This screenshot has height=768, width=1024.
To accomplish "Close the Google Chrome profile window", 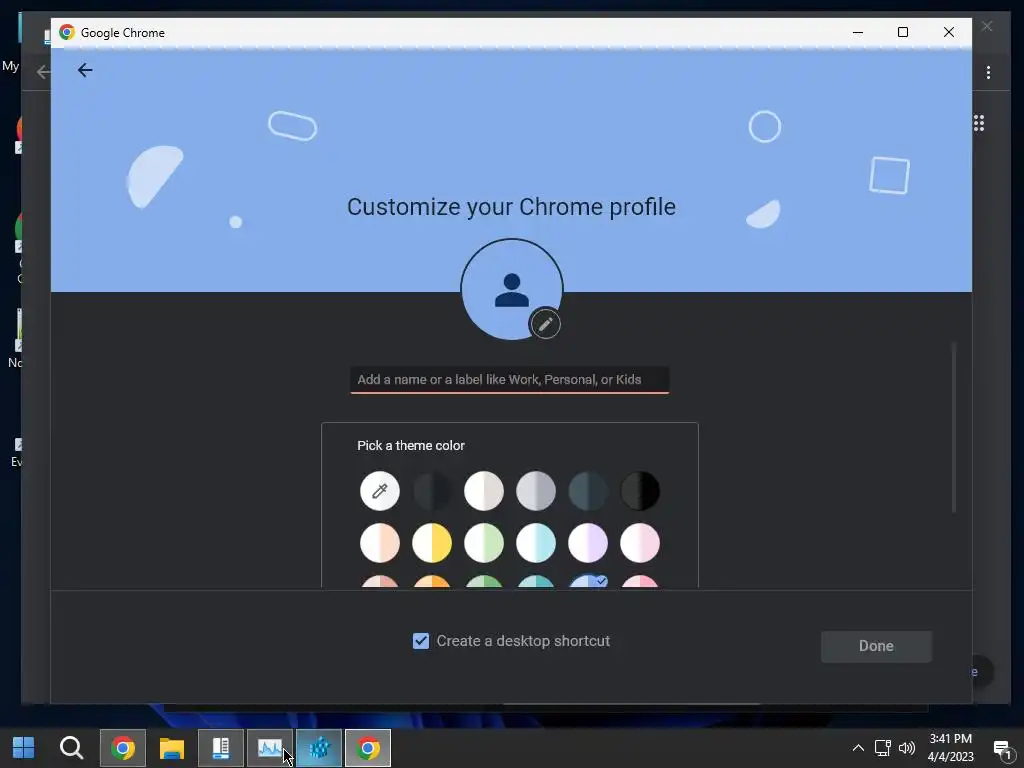I will pos(948,32).
